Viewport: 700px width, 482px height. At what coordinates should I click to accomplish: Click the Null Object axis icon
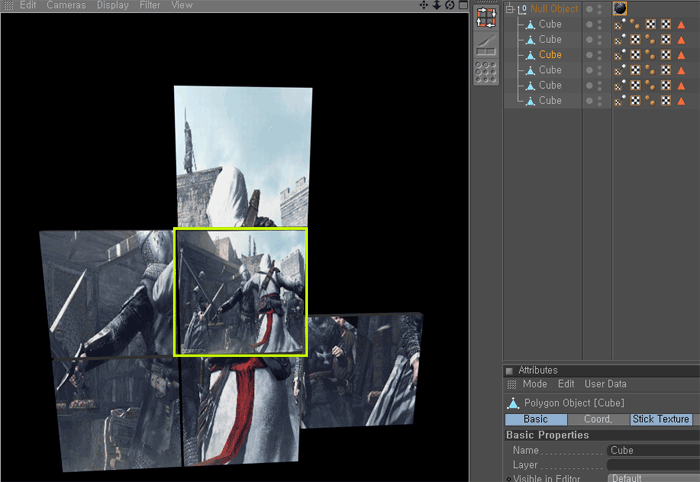click(x=521, y=9)
